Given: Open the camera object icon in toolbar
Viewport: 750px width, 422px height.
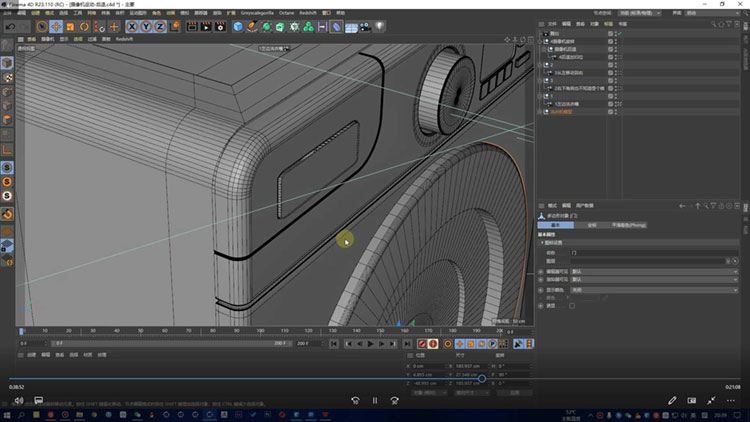Looking at the screenshot, I should [363, 26].
